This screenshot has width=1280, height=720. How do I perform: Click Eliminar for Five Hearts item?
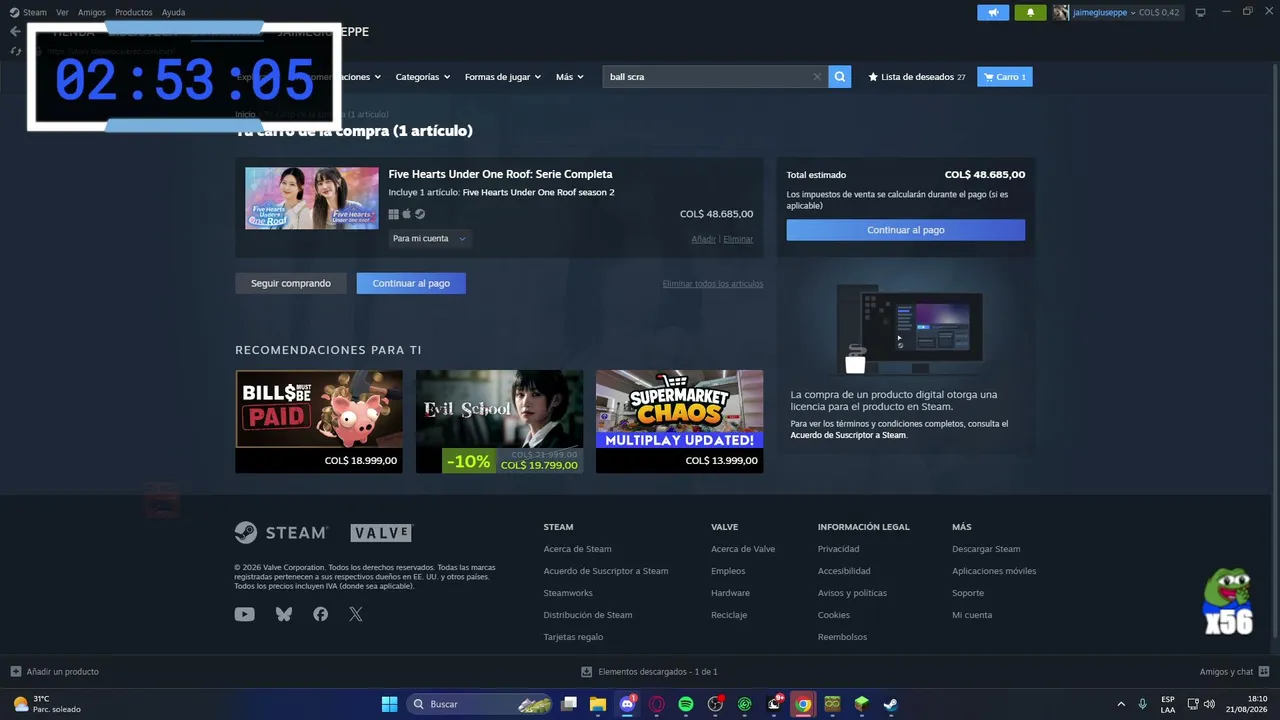click(x=738, y=239)
